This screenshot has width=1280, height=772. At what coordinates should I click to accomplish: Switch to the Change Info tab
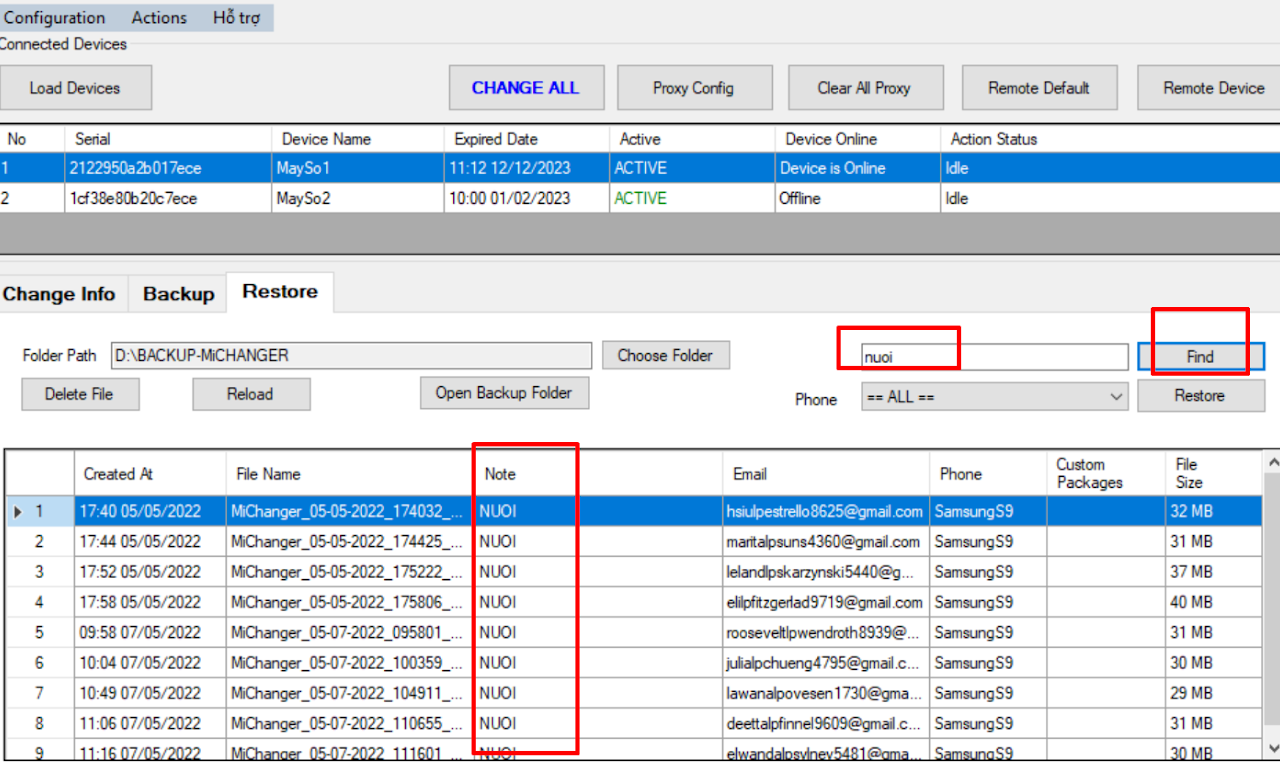click(59, 294)
